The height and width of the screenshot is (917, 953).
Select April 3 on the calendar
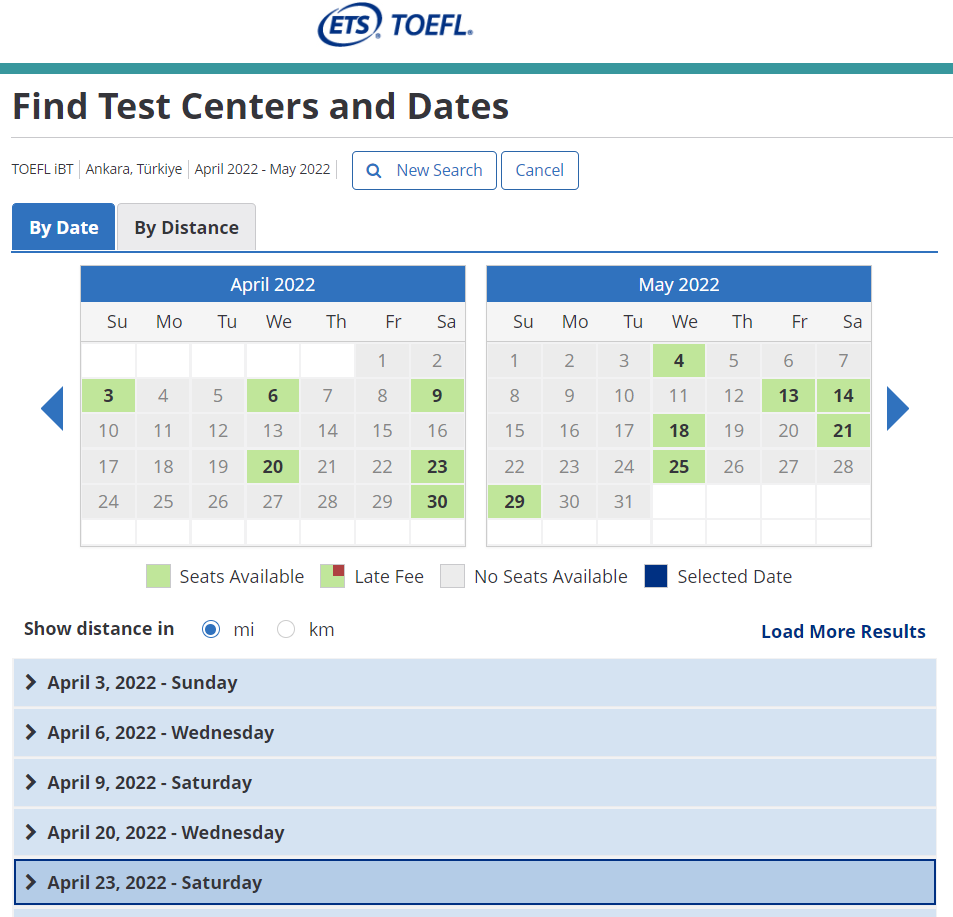[x=108, y=396]
